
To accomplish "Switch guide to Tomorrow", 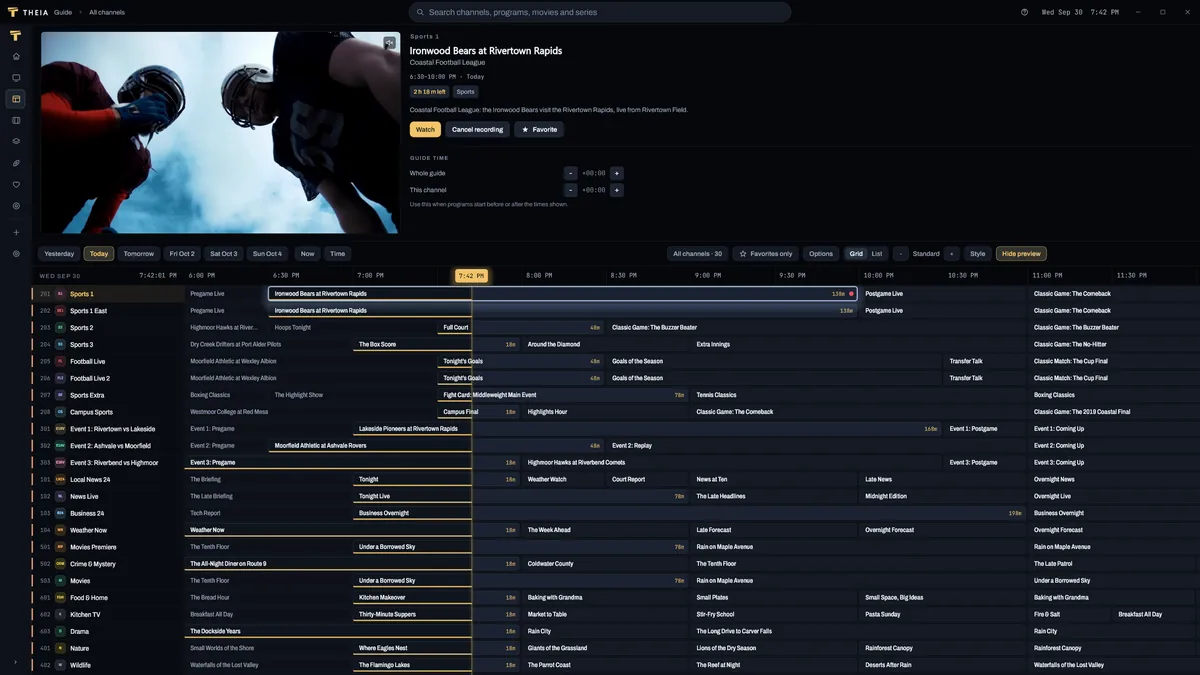I will [x=139, y=254].
